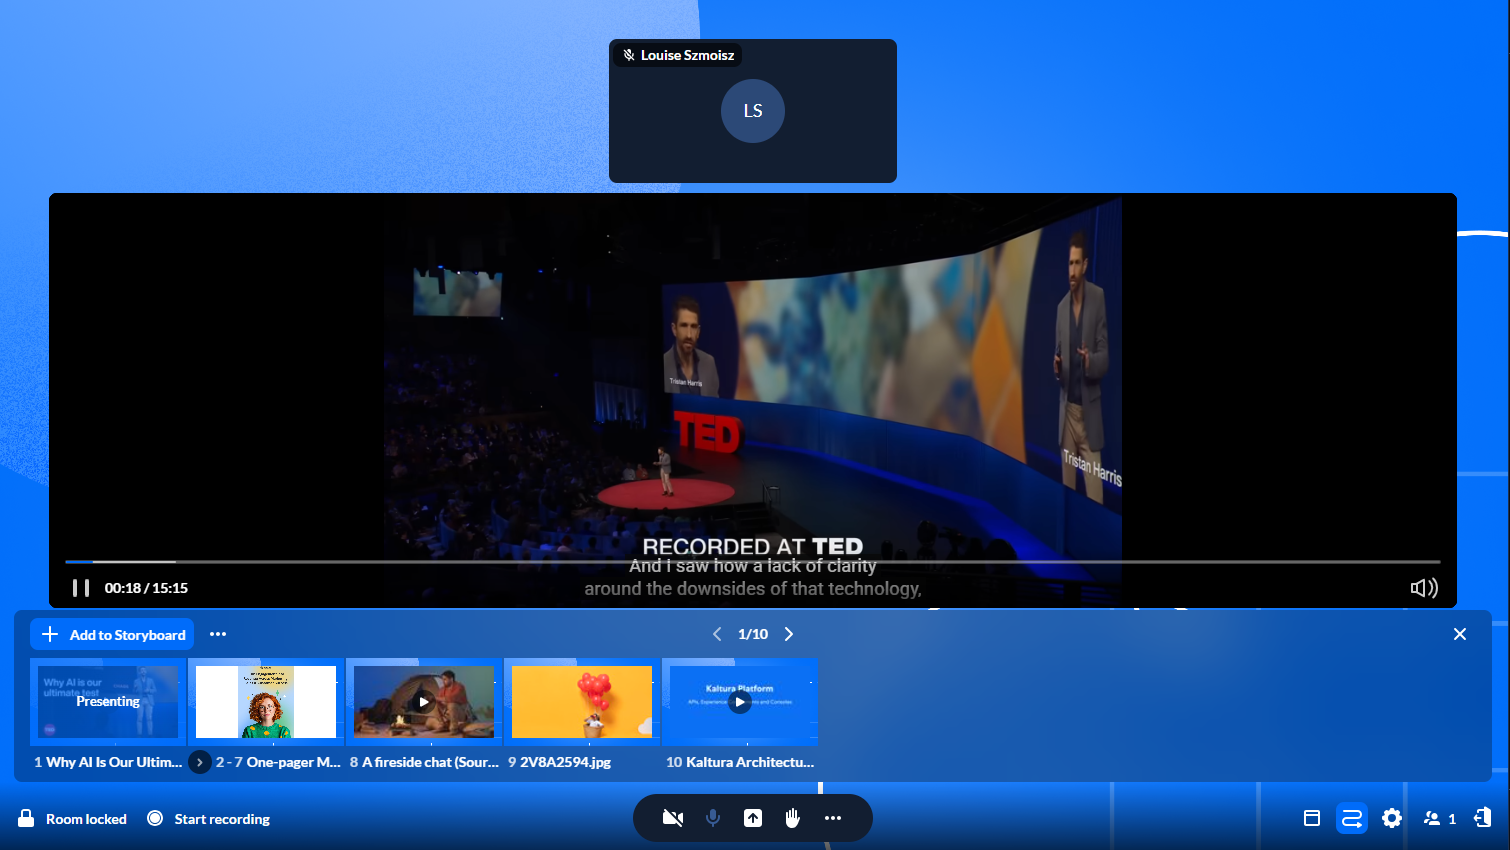
Task: Open more options in center toolbar
Action: click(833, 818)
